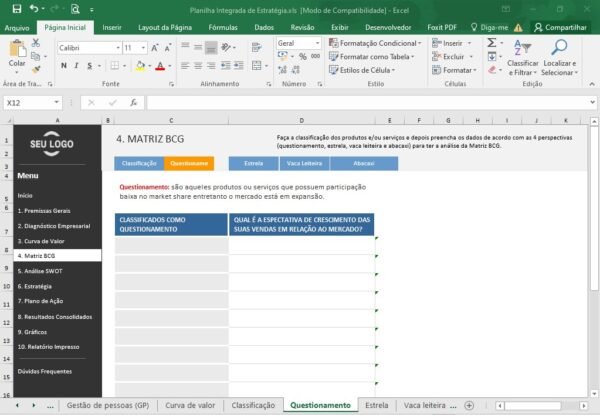
Task: Copy the selection using the copy icon
Action: 36,56
